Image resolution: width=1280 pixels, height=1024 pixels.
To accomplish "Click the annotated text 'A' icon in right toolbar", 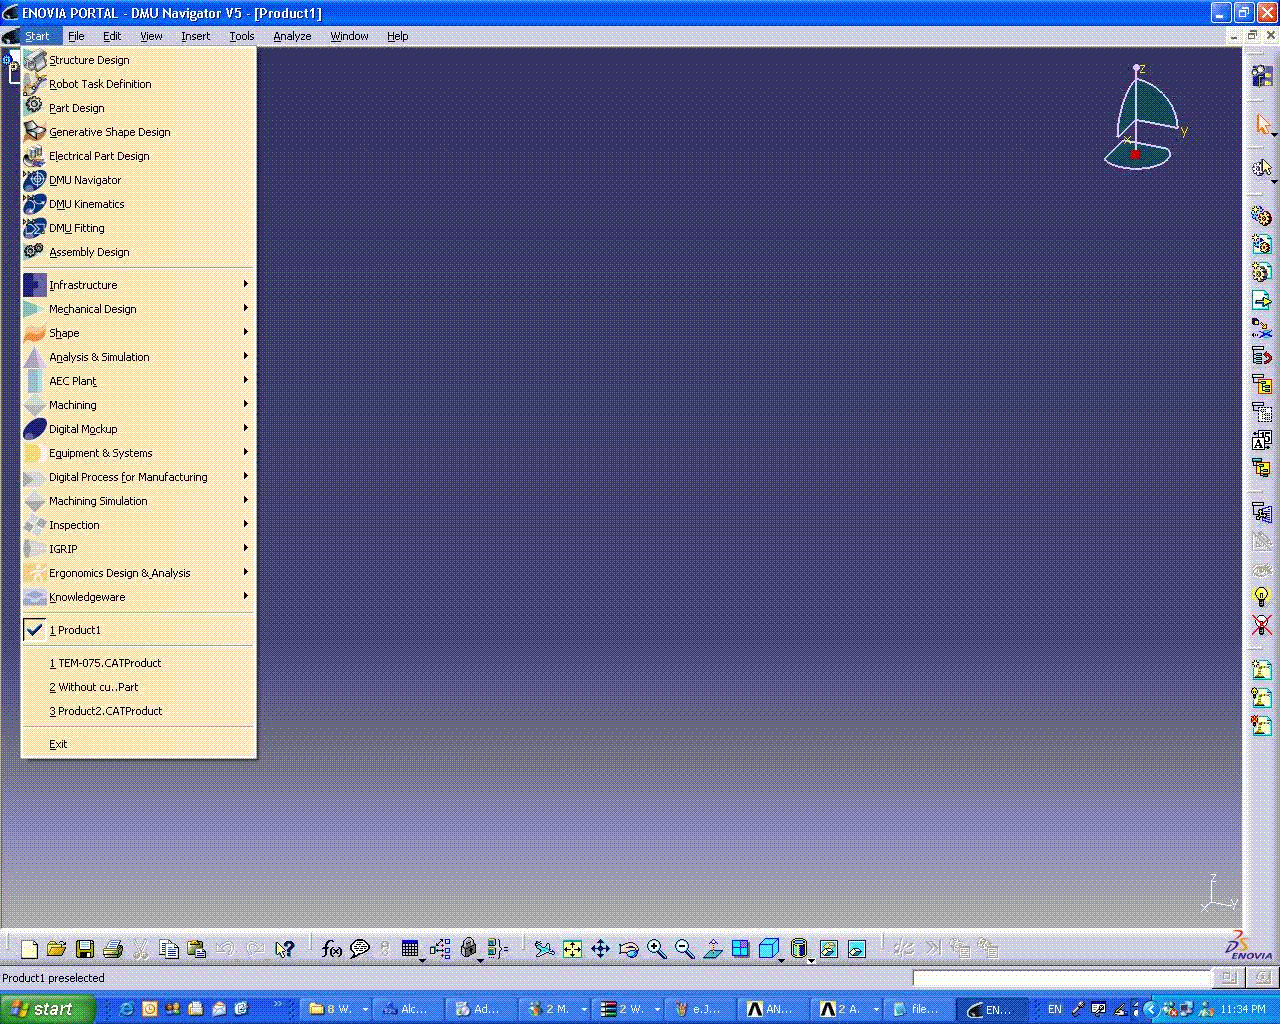I will 1262,440.
